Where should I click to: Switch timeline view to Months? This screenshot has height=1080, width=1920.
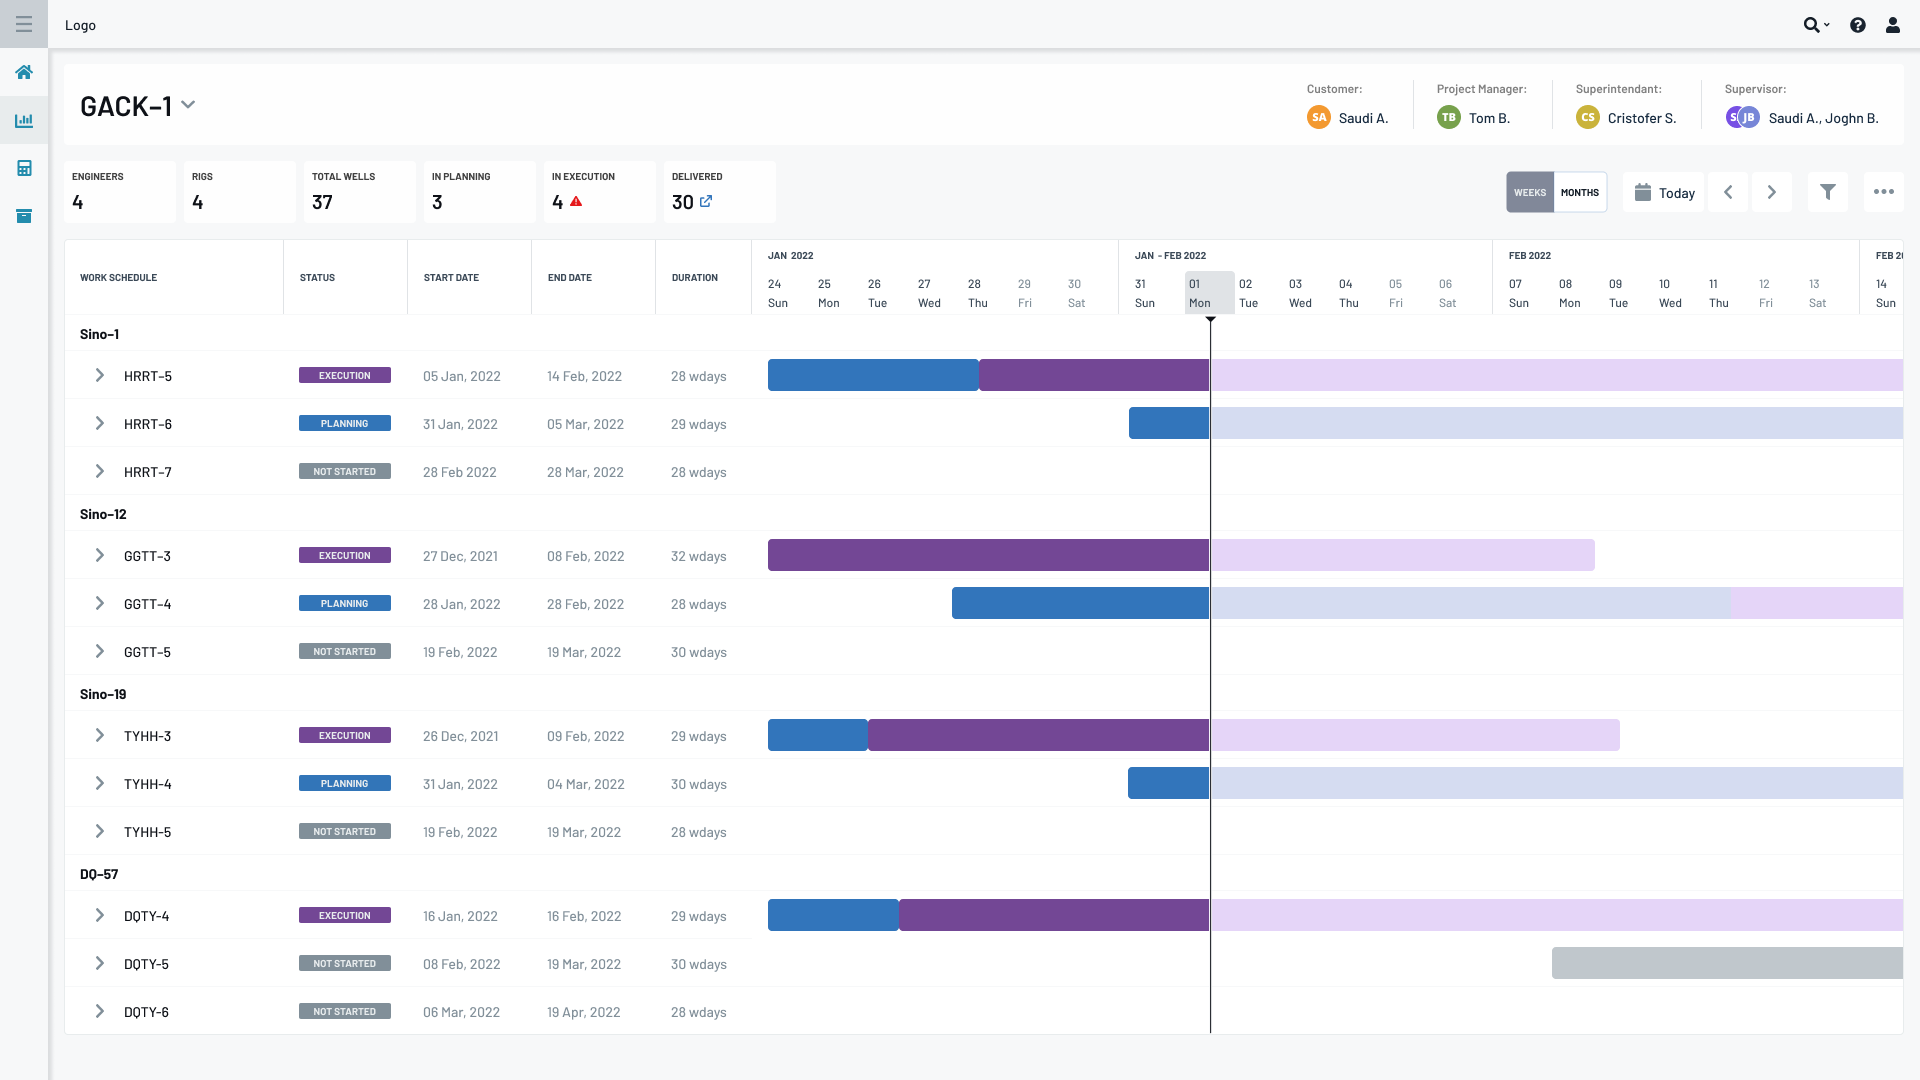(x=1580, y=192)
